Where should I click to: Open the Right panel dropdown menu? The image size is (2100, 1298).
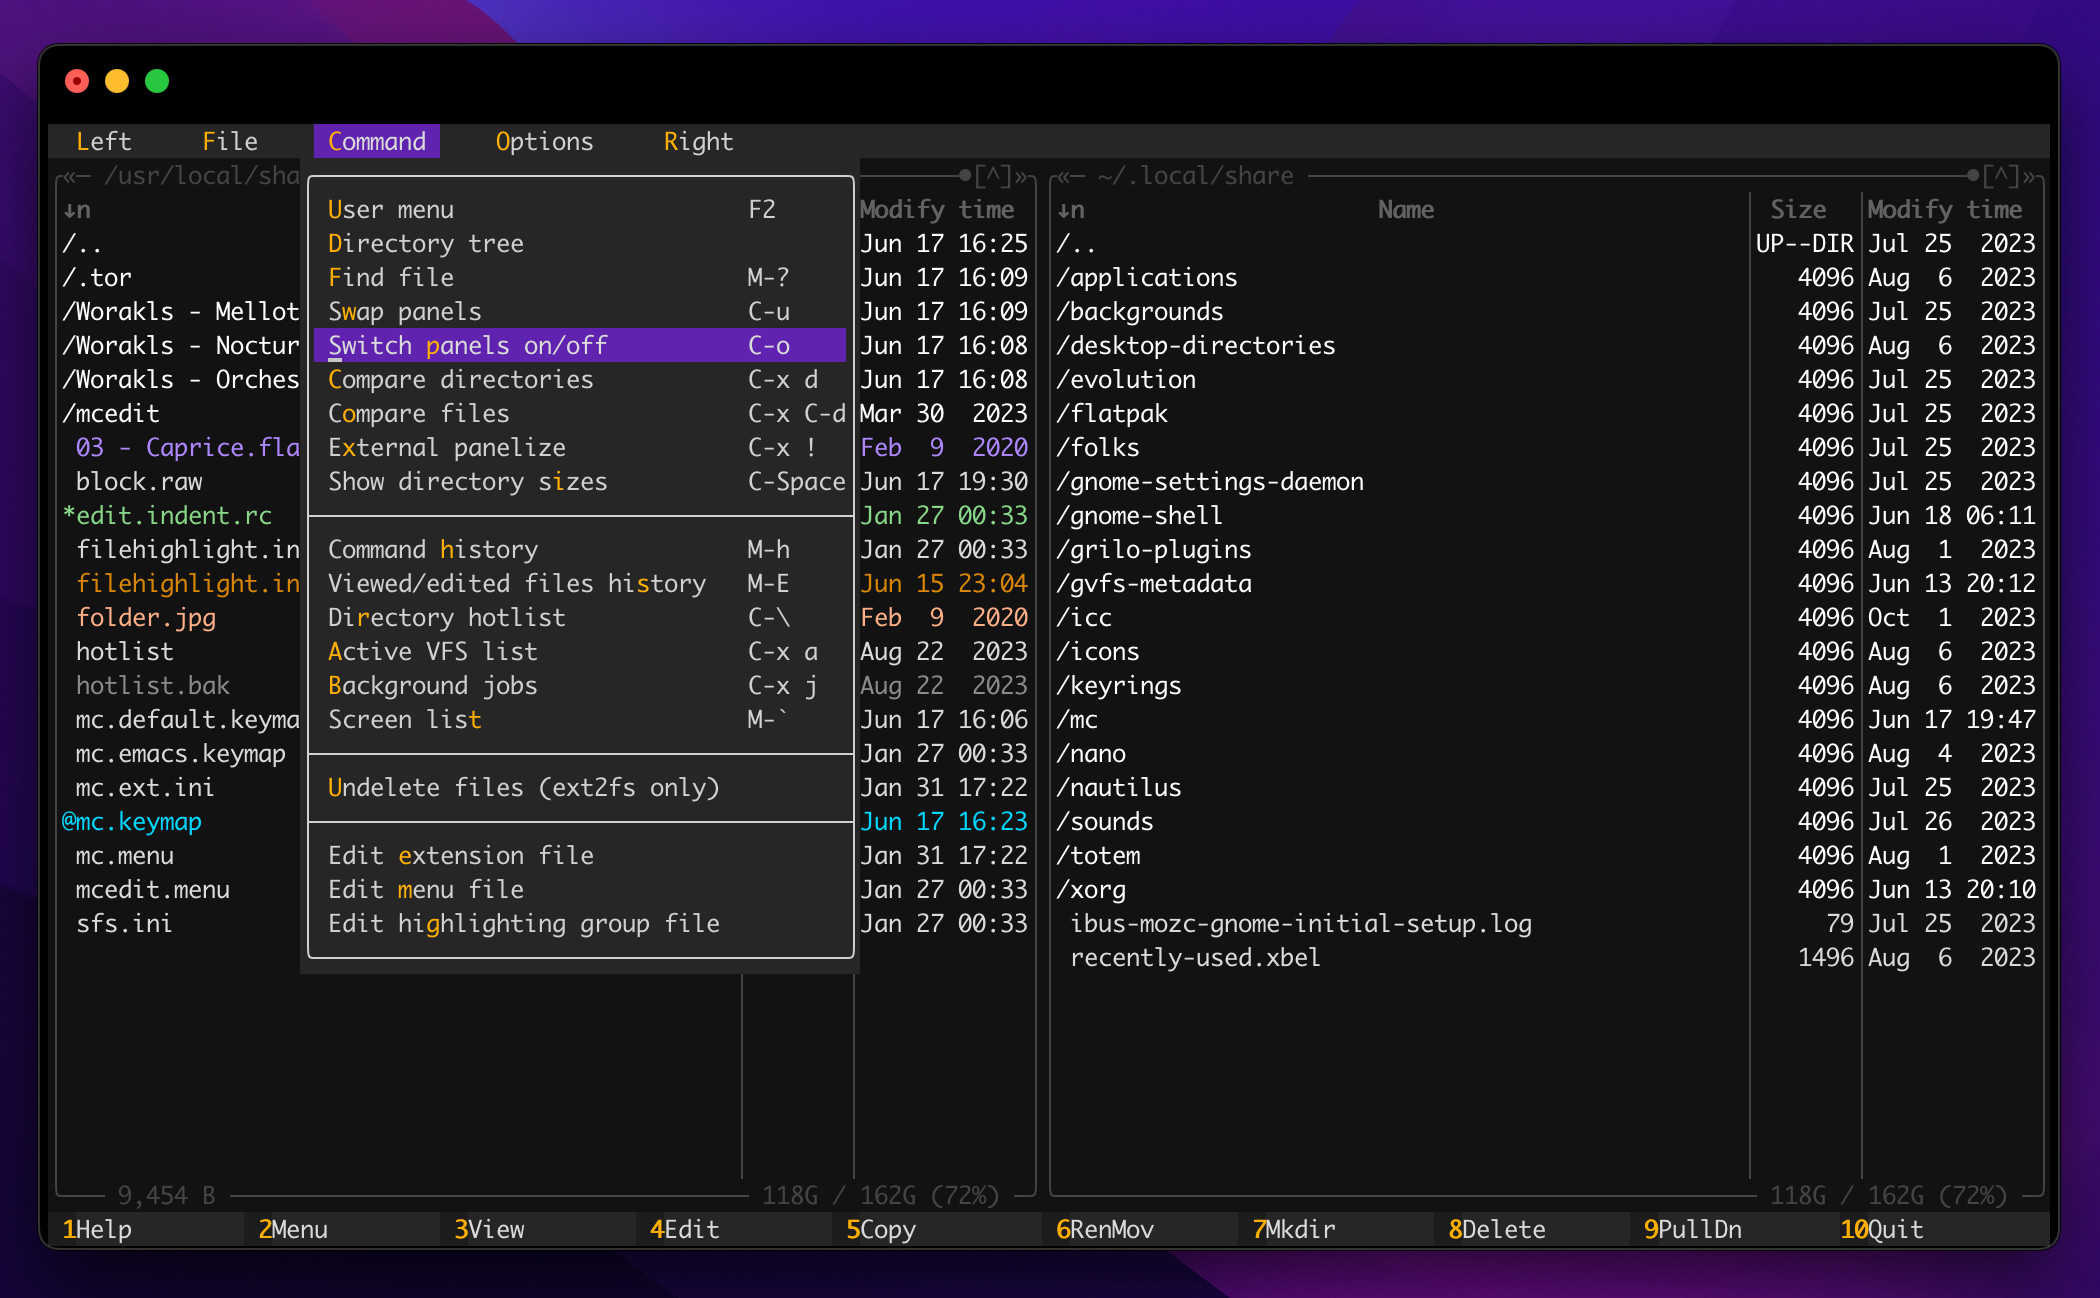(x=698, y=142)
